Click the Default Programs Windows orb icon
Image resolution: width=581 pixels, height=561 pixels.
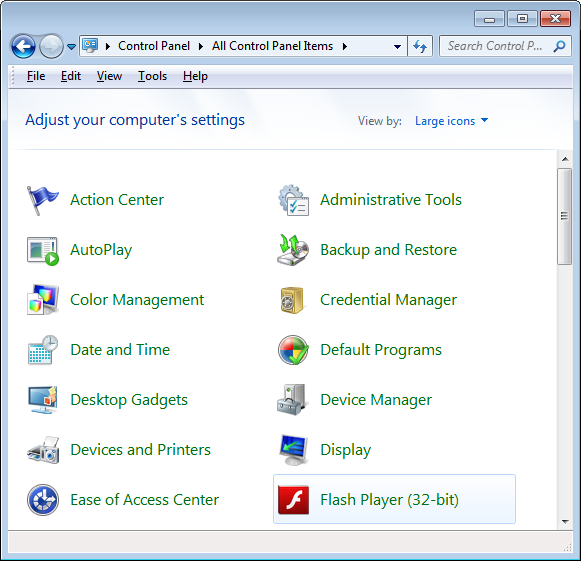(293, 350)
